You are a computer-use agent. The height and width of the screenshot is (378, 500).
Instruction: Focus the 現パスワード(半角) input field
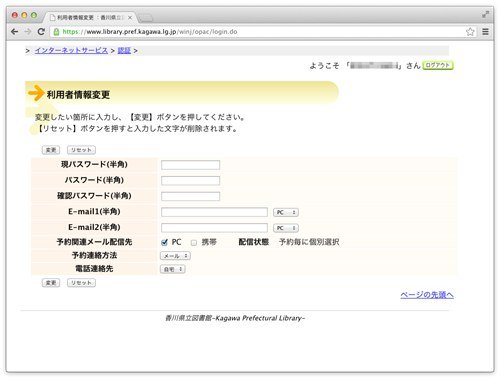(190, 165)
